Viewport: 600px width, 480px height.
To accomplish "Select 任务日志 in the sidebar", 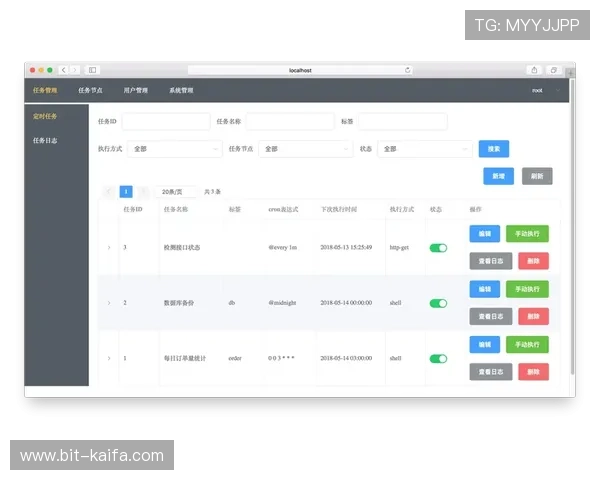I will [x=45, y=140].
